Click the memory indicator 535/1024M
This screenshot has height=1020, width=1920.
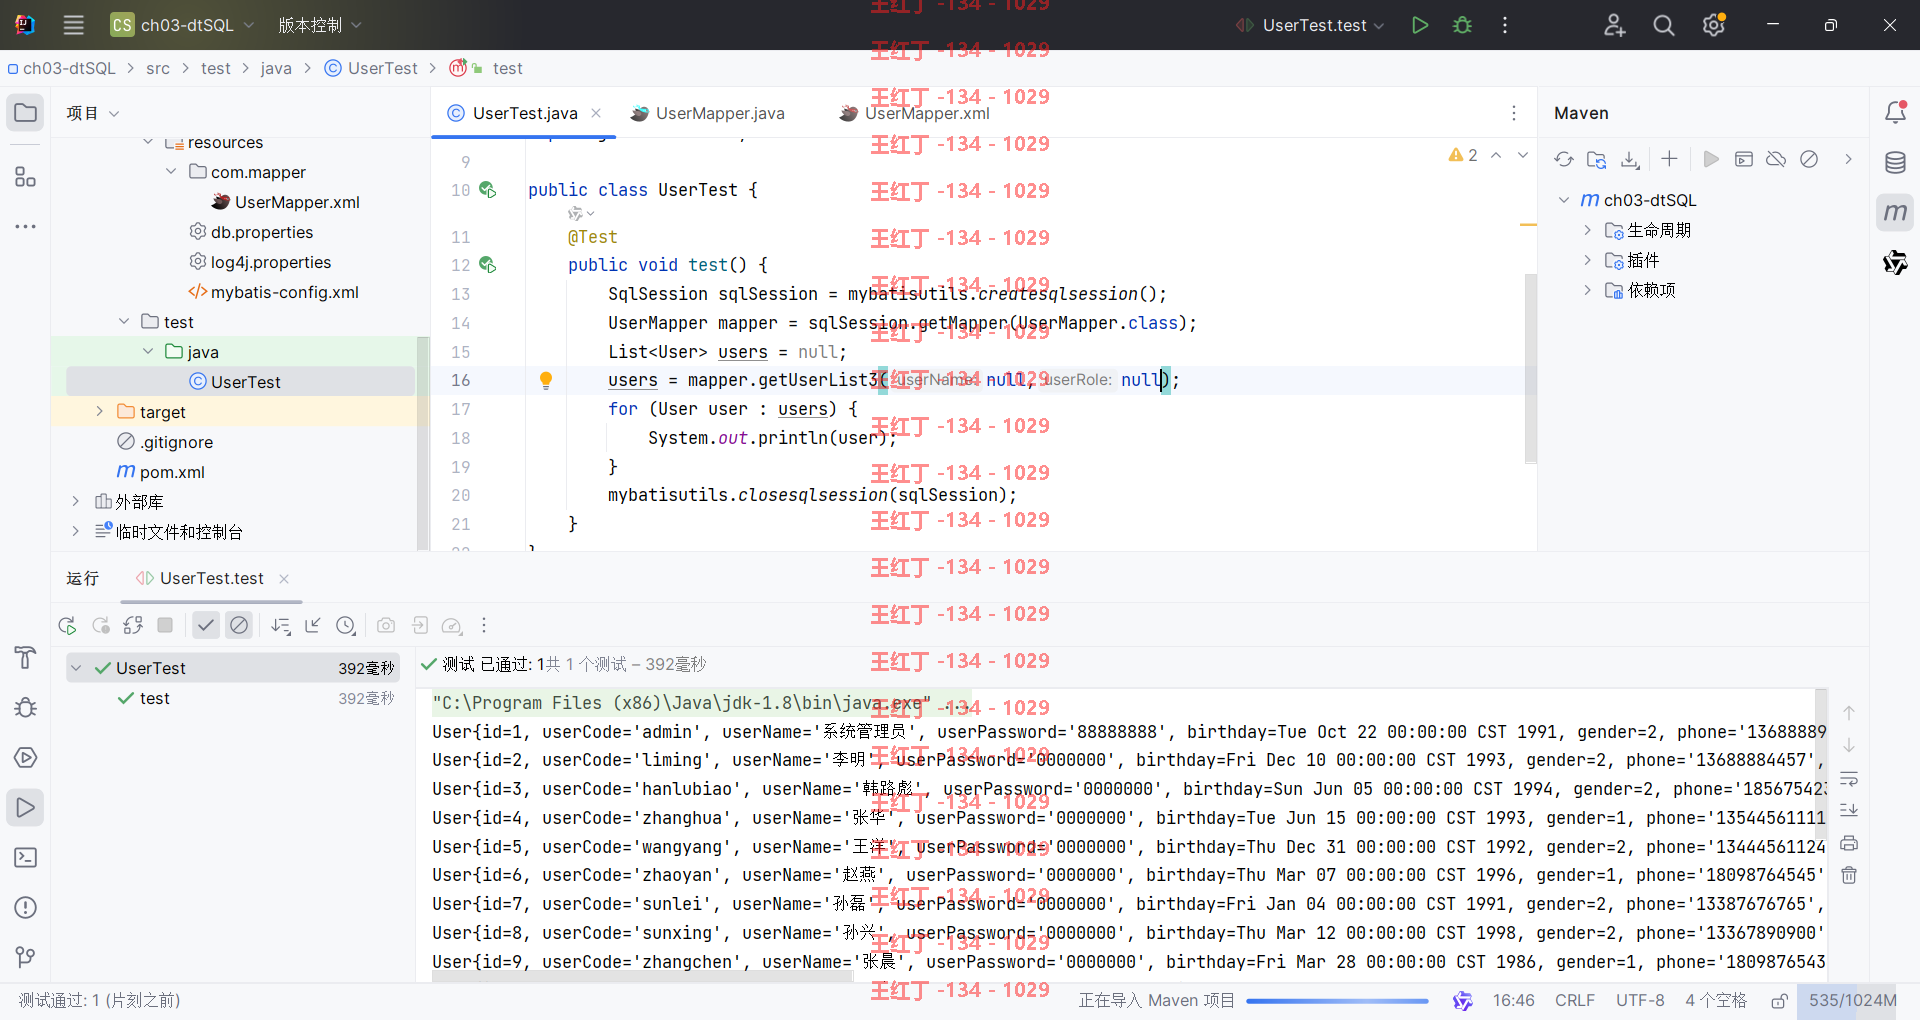point(1852,1000)
